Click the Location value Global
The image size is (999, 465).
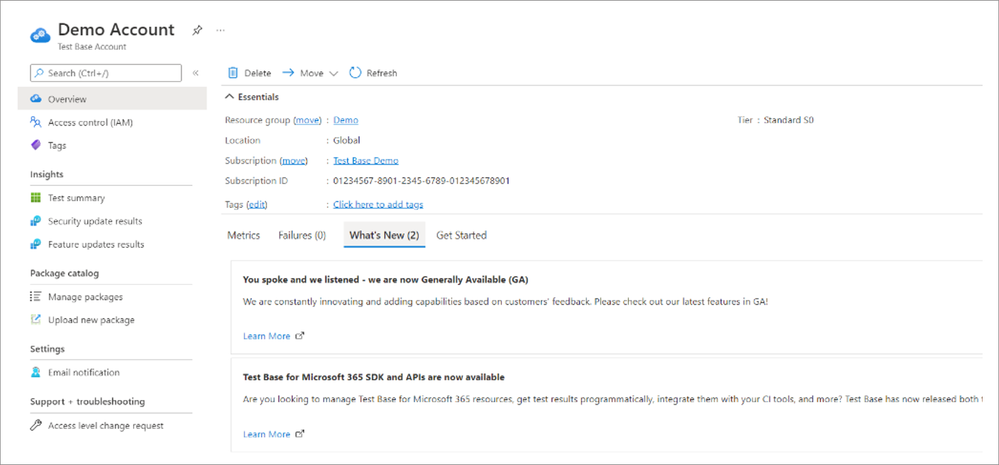pyautogui.click(x=347, y=140)
